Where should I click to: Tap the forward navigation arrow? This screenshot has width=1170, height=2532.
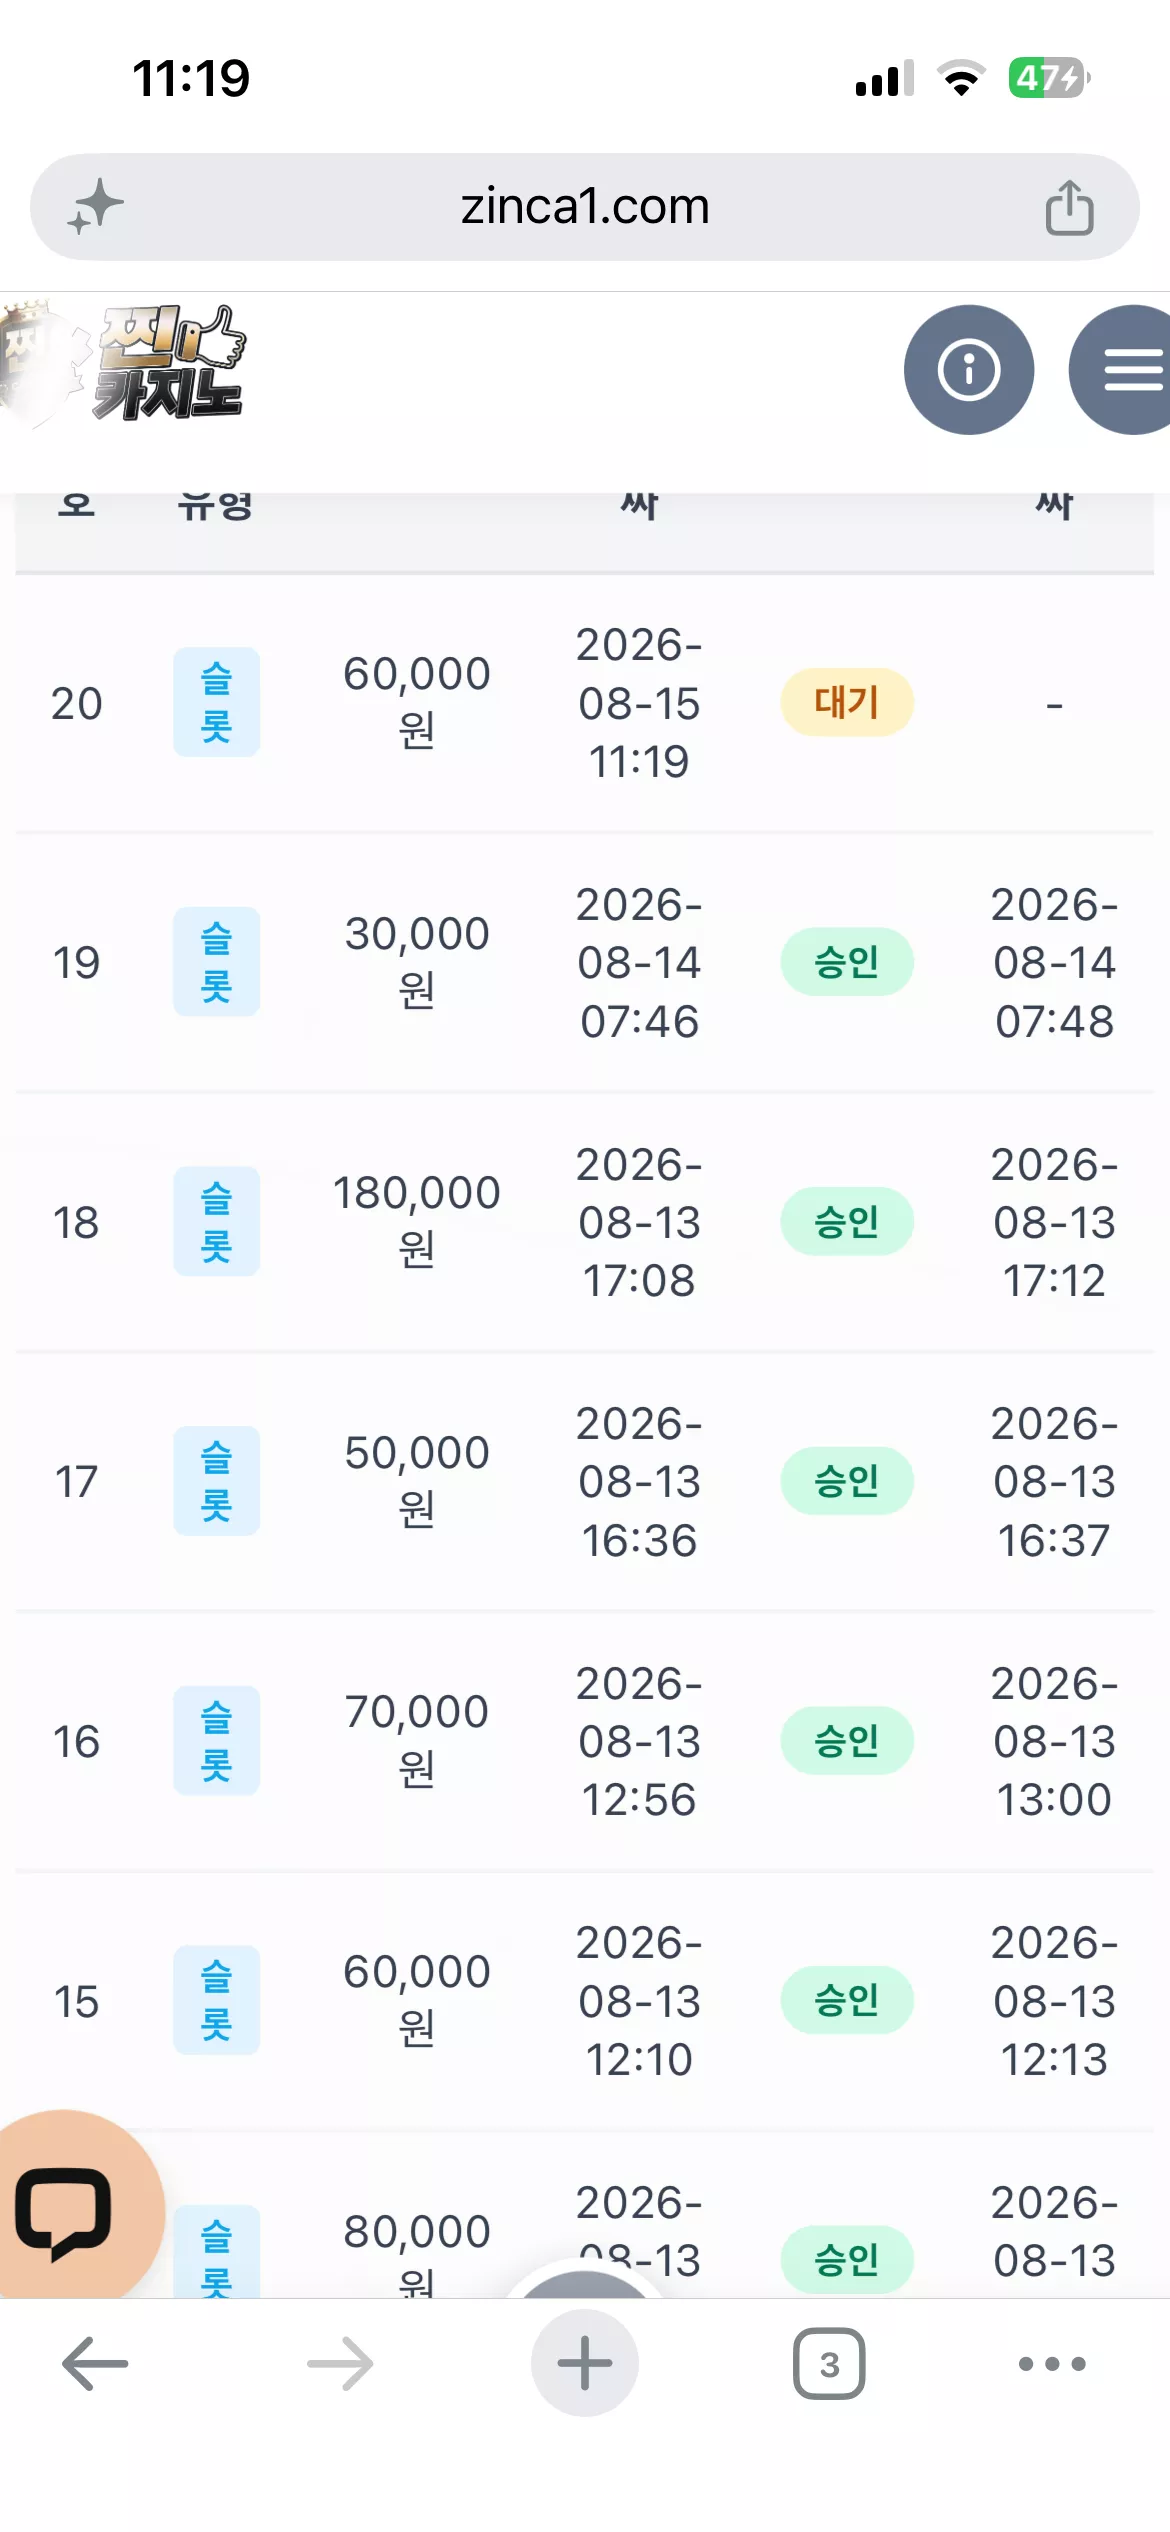(340, 2364)
